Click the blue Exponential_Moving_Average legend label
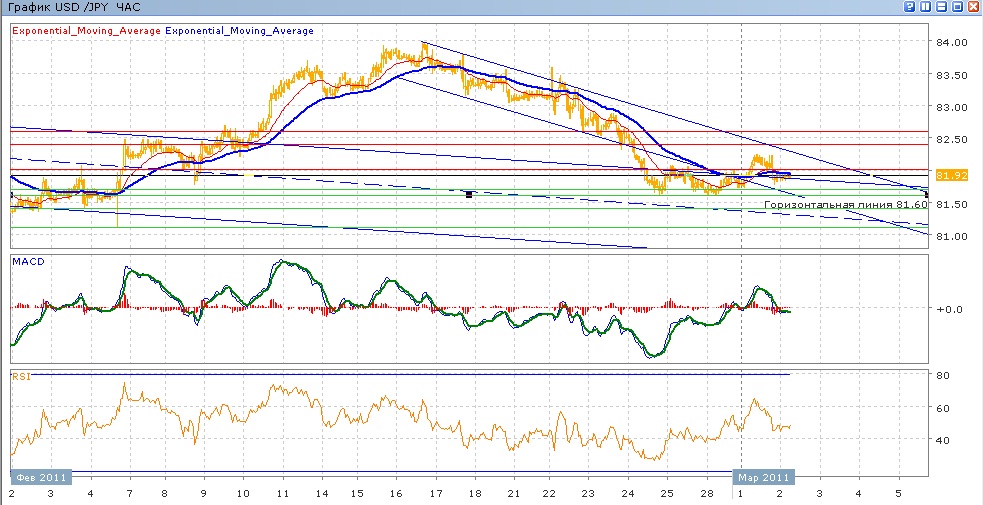The width and height of the screenshot is (983, 505). 239,31
